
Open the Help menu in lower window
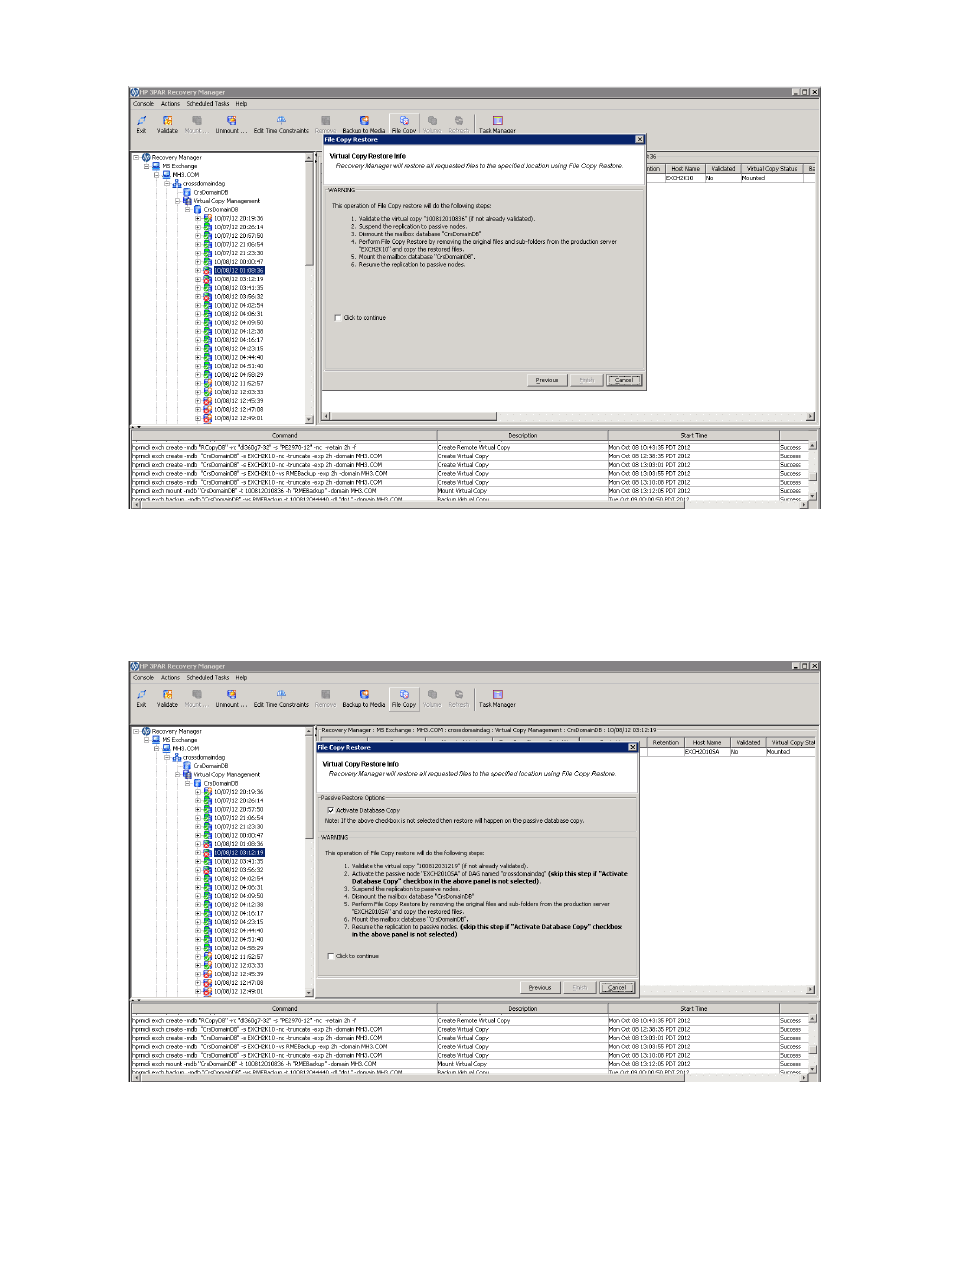[241, 678]
